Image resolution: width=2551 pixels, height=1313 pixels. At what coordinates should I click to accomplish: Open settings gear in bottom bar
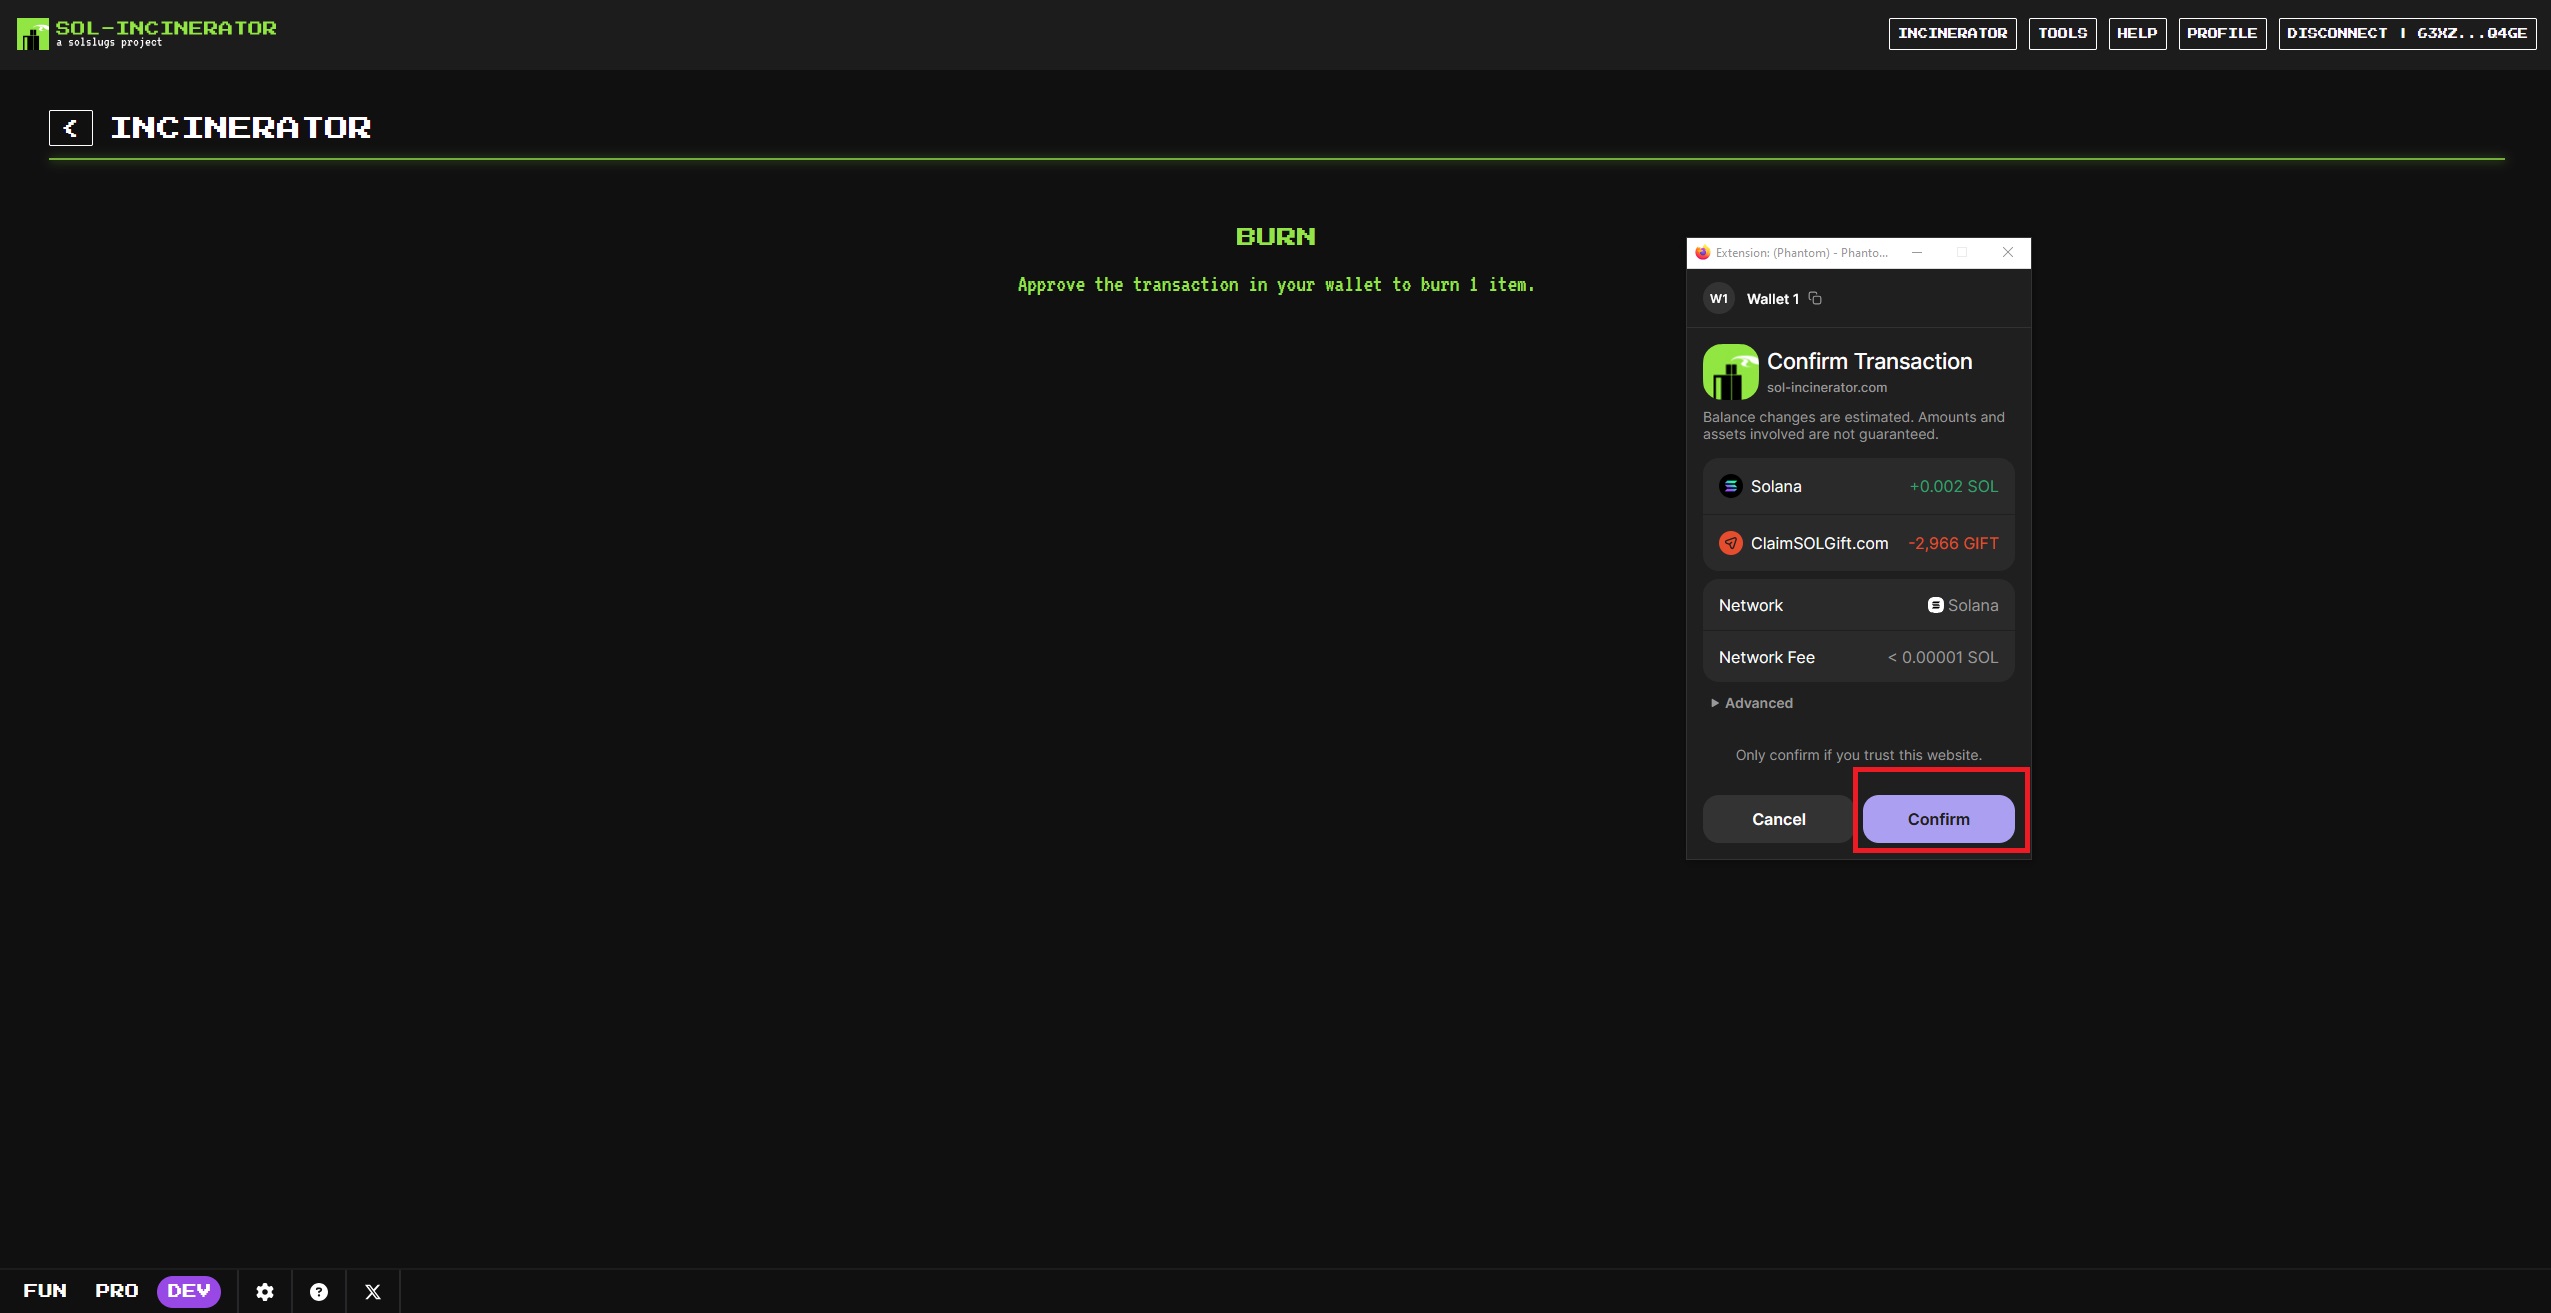click(265, 1291)
